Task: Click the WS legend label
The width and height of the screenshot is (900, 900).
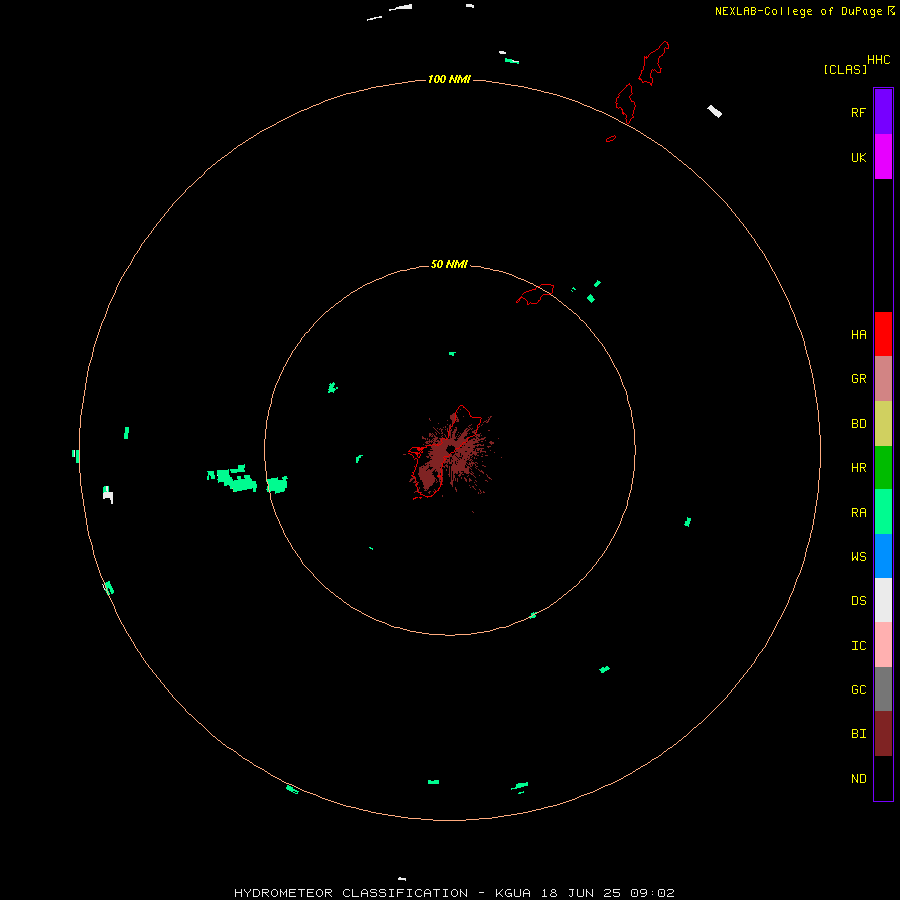Action: [x=859, y=556]
